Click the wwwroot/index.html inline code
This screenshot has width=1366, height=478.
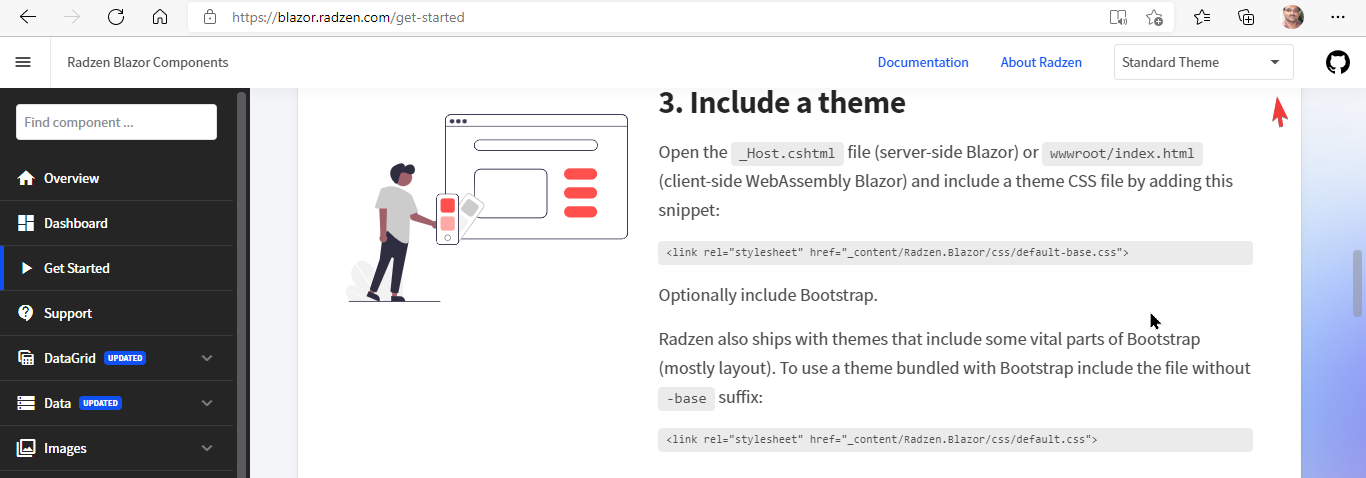click(x=1122, y=153)
